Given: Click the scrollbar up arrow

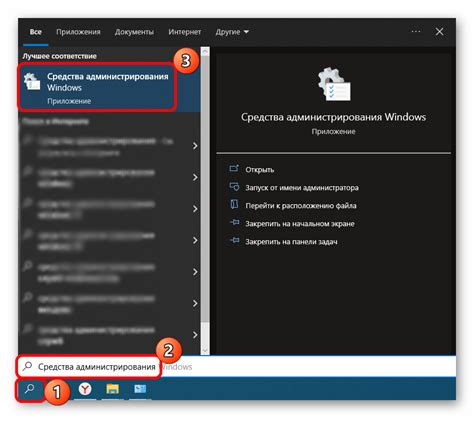Looking at the screenshot, I should pyautogui.click(x=205, y=51).
